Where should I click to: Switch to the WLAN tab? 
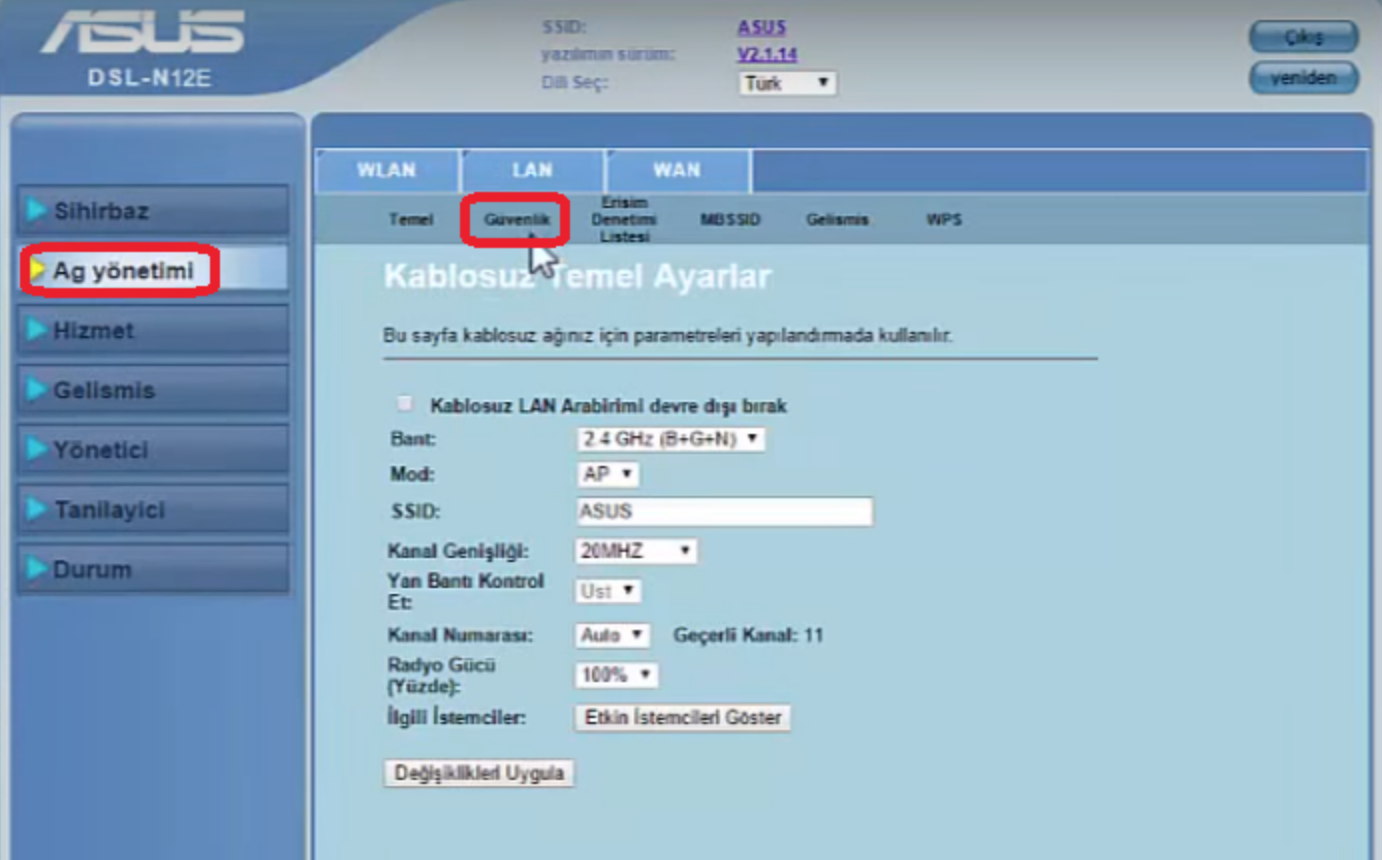coord(386,170)
